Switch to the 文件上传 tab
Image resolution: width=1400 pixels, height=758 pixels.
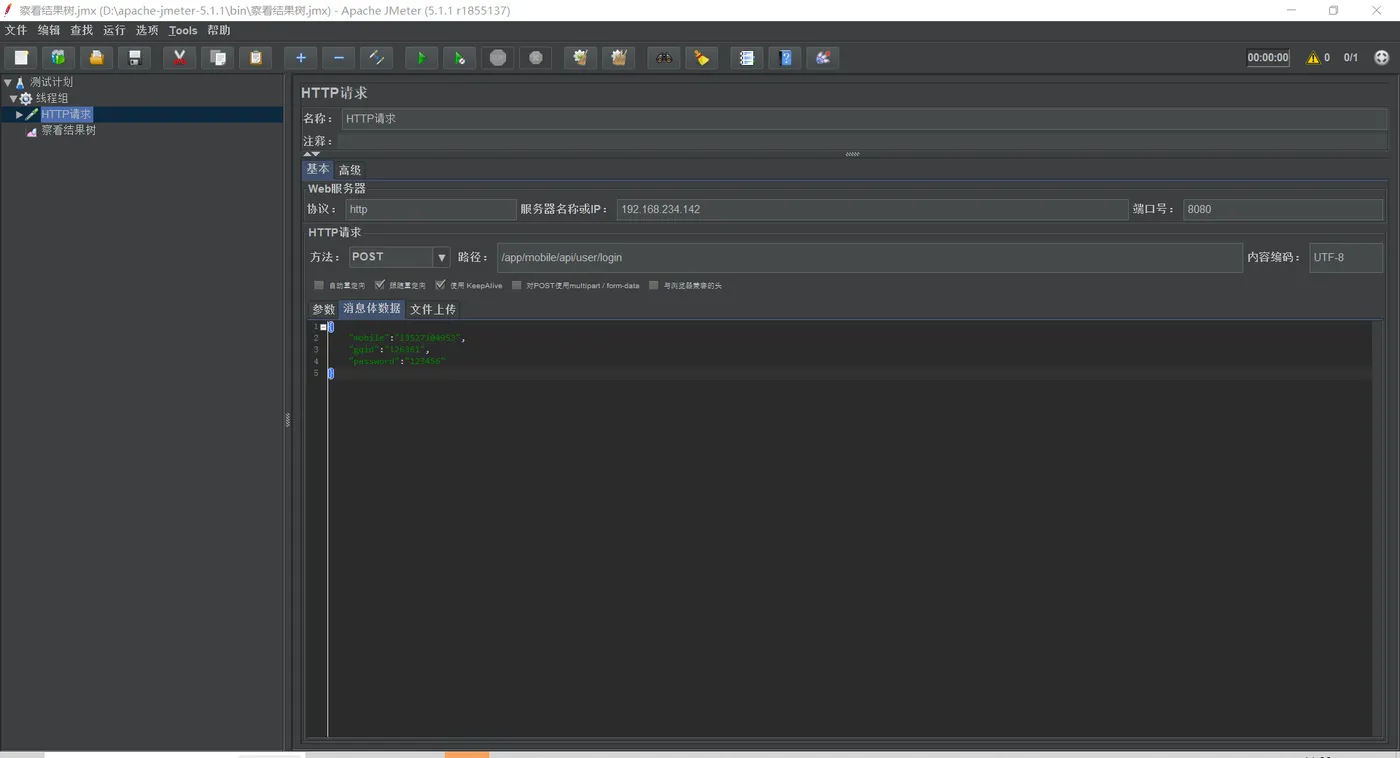click(433, 309)
